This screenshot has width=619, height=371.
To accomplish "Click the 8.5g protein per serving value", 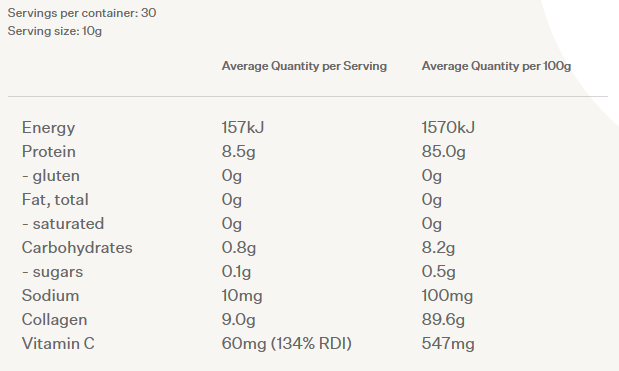I will coord(238,152).
